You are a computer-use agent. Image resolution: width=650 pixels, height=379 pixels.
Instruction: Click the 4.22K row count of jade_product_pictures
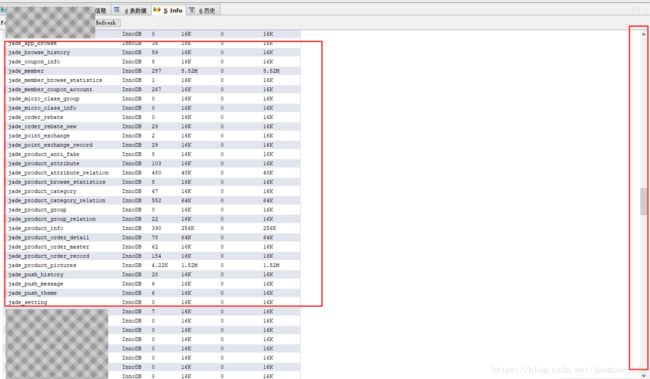click(x=160, y=265)
